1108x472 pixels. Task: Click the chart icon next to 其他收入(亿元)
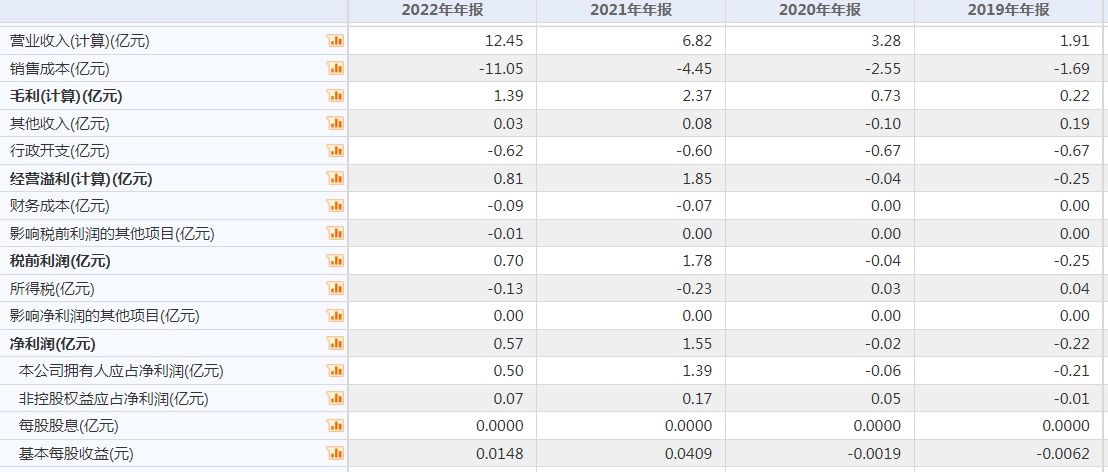coord(335,124)
